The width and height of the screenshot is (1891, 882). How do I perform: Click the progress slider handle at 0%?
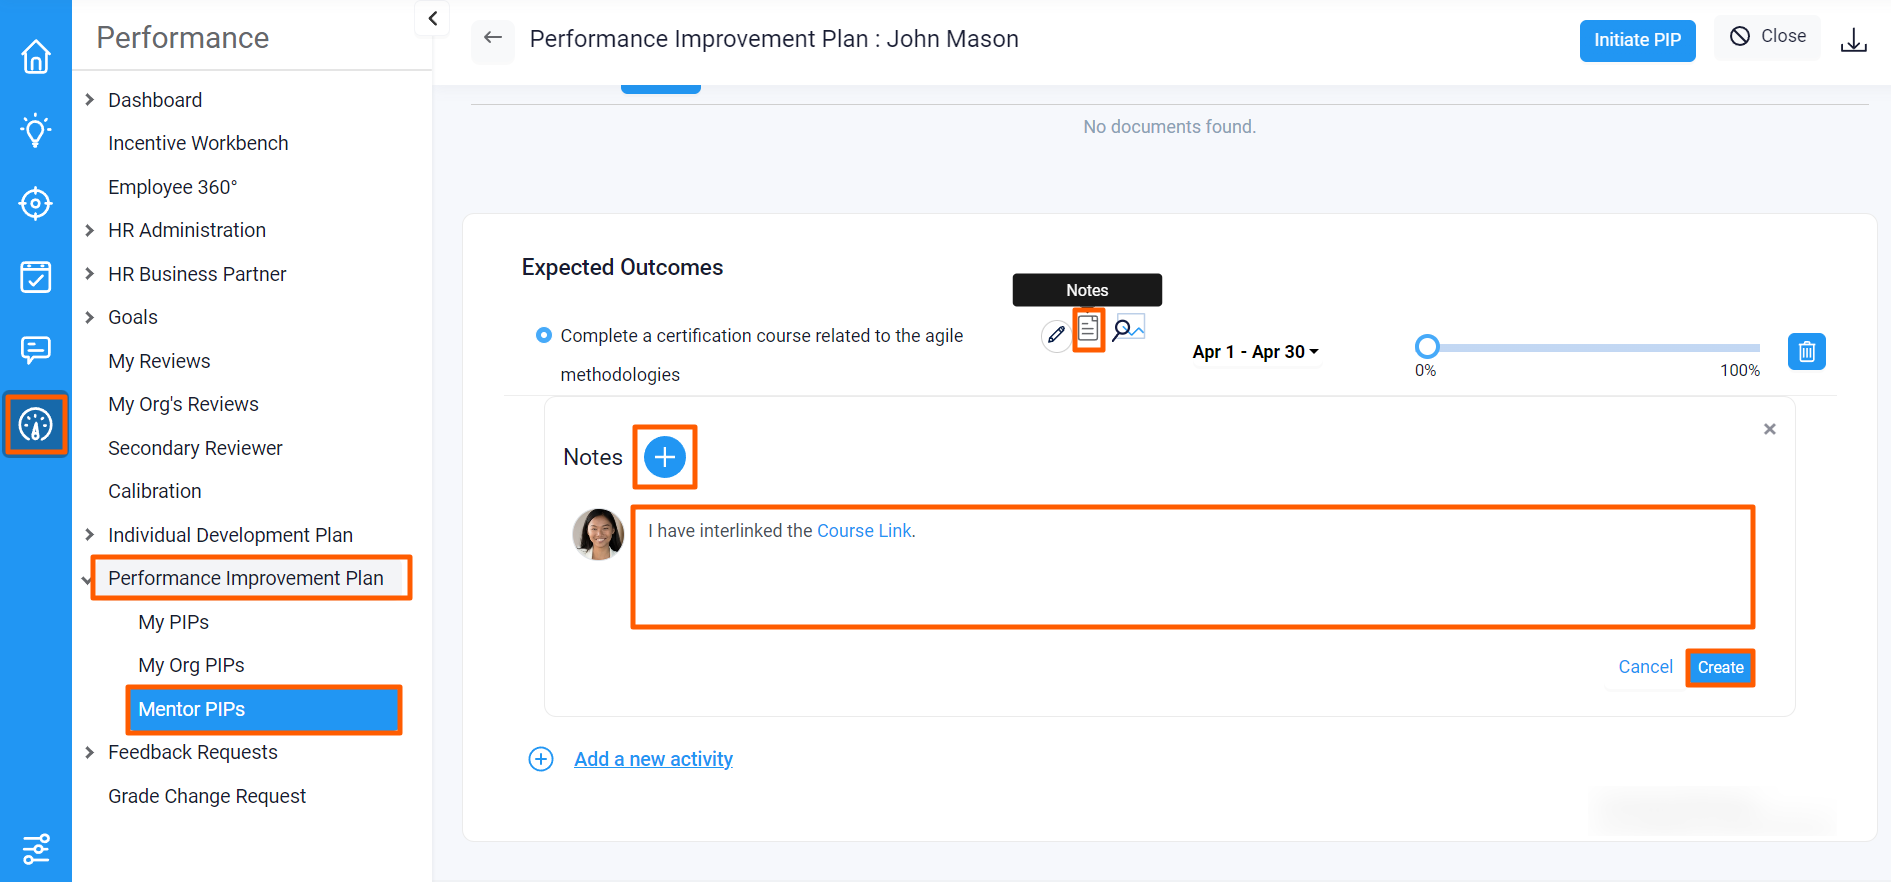click(1427, 347)
